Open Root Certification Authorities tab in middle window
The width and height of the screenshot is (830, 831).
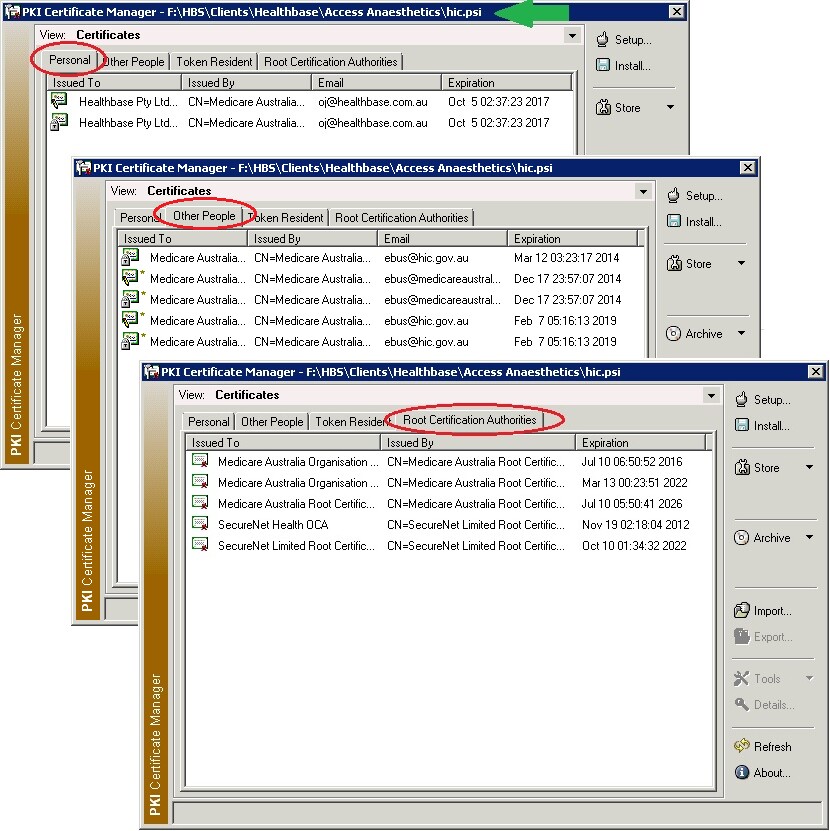(402, 217)
